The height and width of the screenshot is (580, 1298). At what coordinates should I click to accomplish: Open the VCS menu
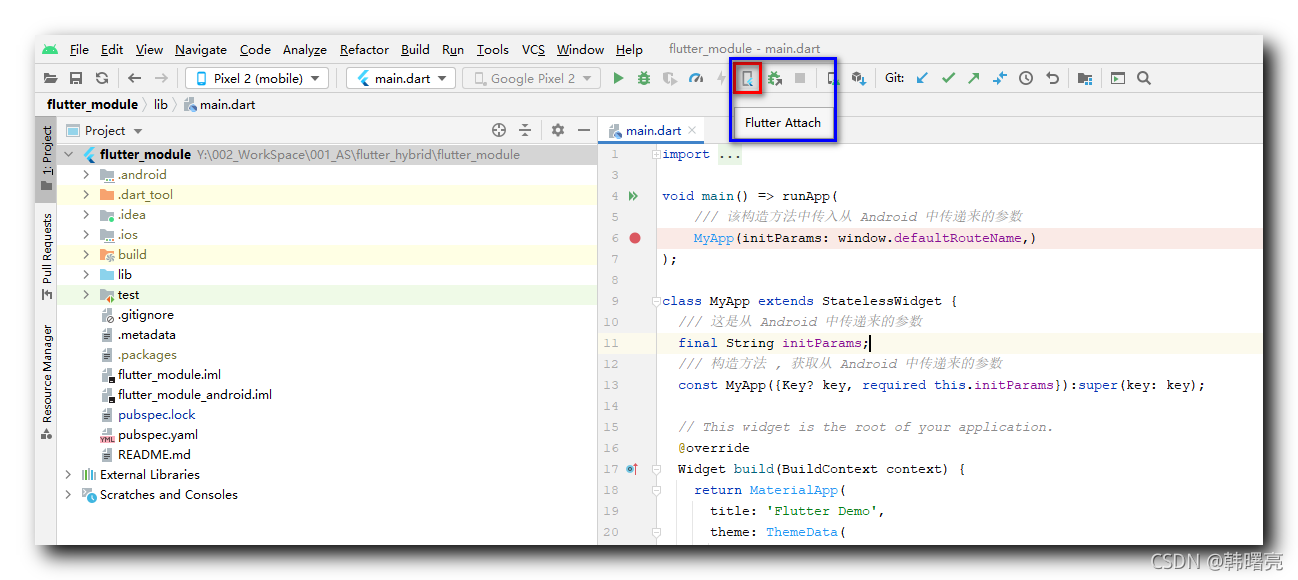(534, 50)
